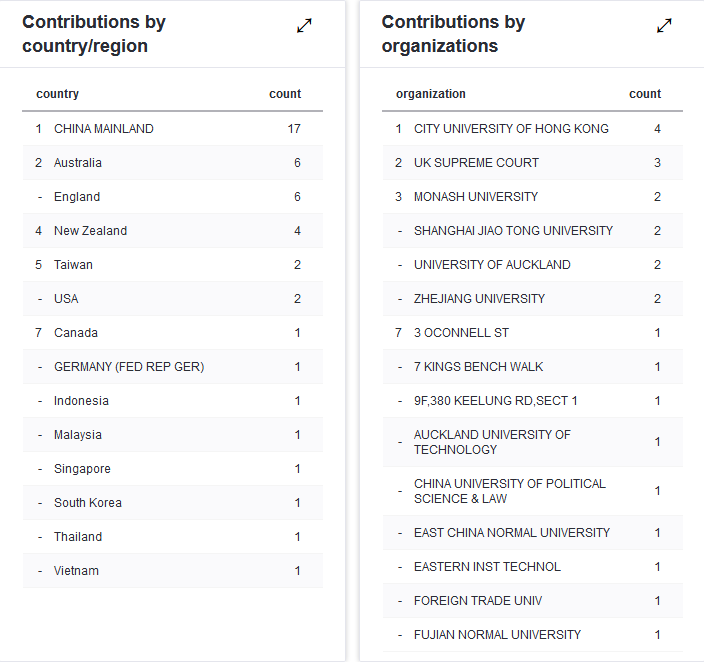Expand the Contributions by organizations panel
This screenshot has height=662, width=704.
click(x=664, y=26)
